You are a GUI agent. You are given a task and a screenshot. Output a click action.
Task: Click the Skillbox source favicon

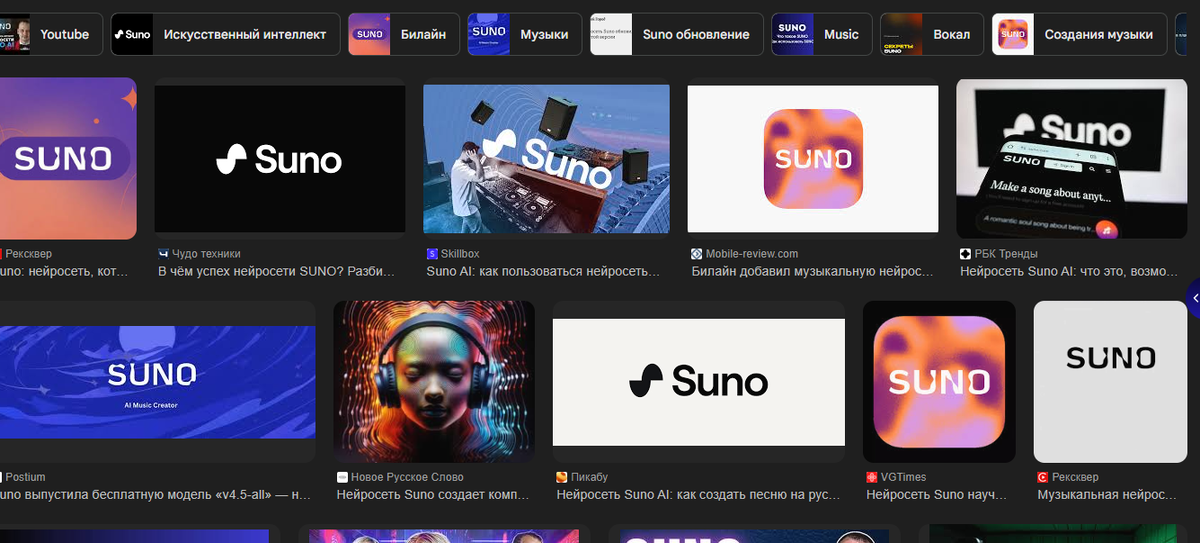[432, 254]
